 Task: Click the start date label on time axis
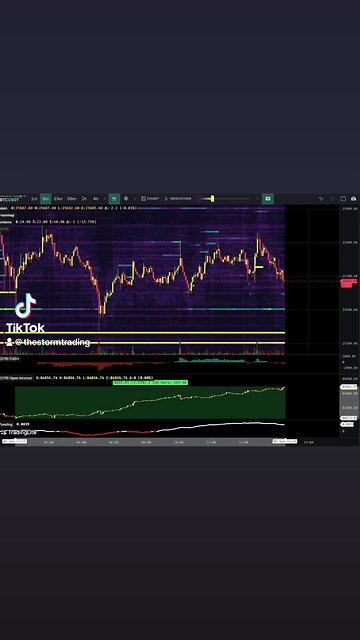point(14,442)
